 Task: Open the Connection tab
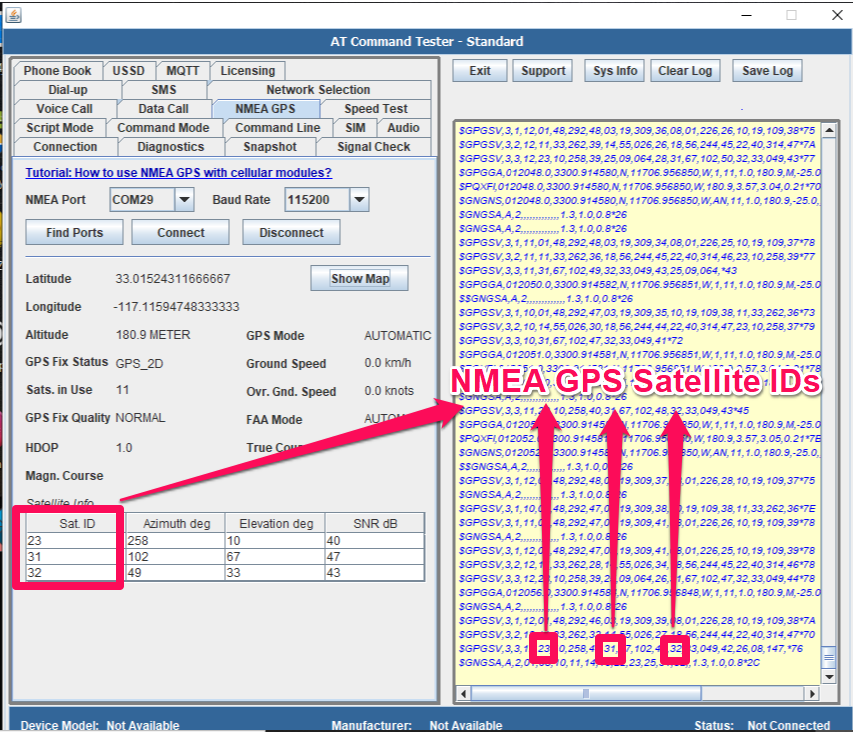tap(65, 147)
